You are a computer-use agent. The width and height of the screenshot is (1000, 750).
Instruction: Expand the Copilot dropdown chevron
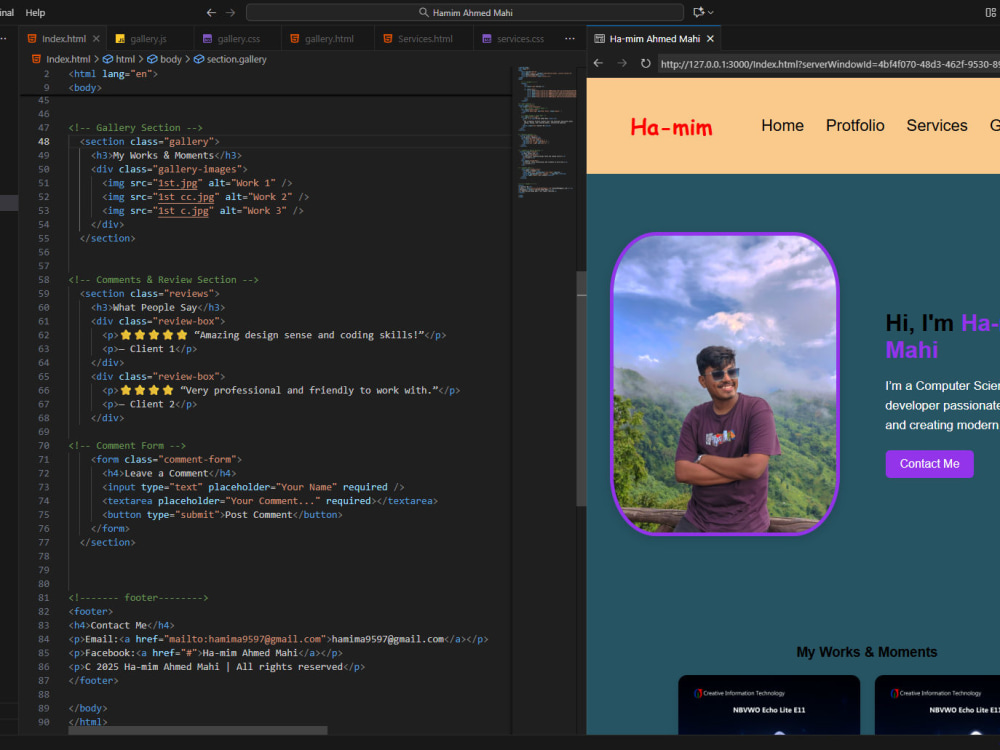(x=710, y=12)
